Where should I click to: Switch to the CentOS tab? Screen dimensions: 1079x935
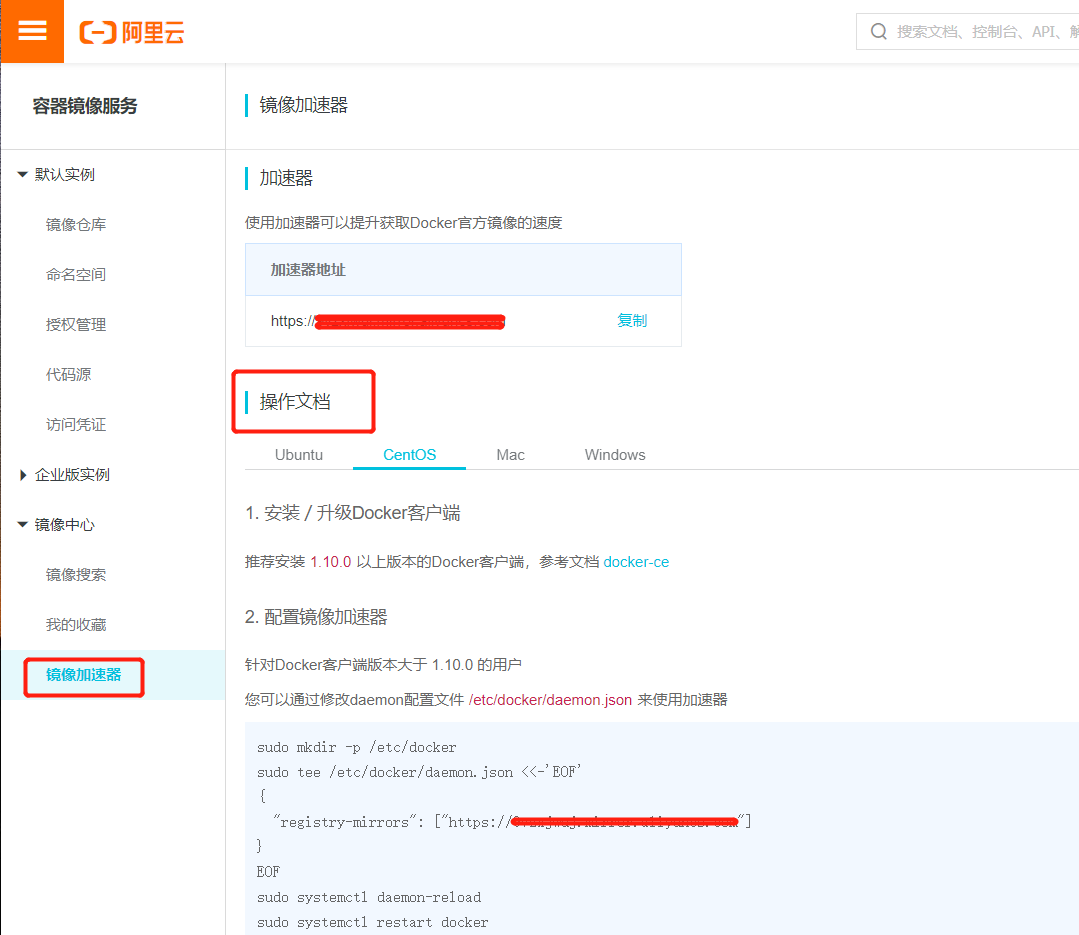[409, 455]
